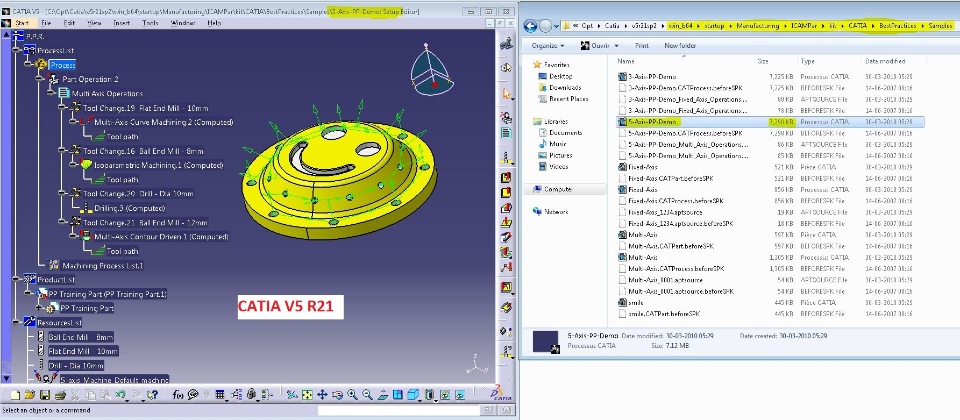This screenshot has height=420, width=960.
Task: Click New folder in Explorer toolbar
Action: coord(680,45)
